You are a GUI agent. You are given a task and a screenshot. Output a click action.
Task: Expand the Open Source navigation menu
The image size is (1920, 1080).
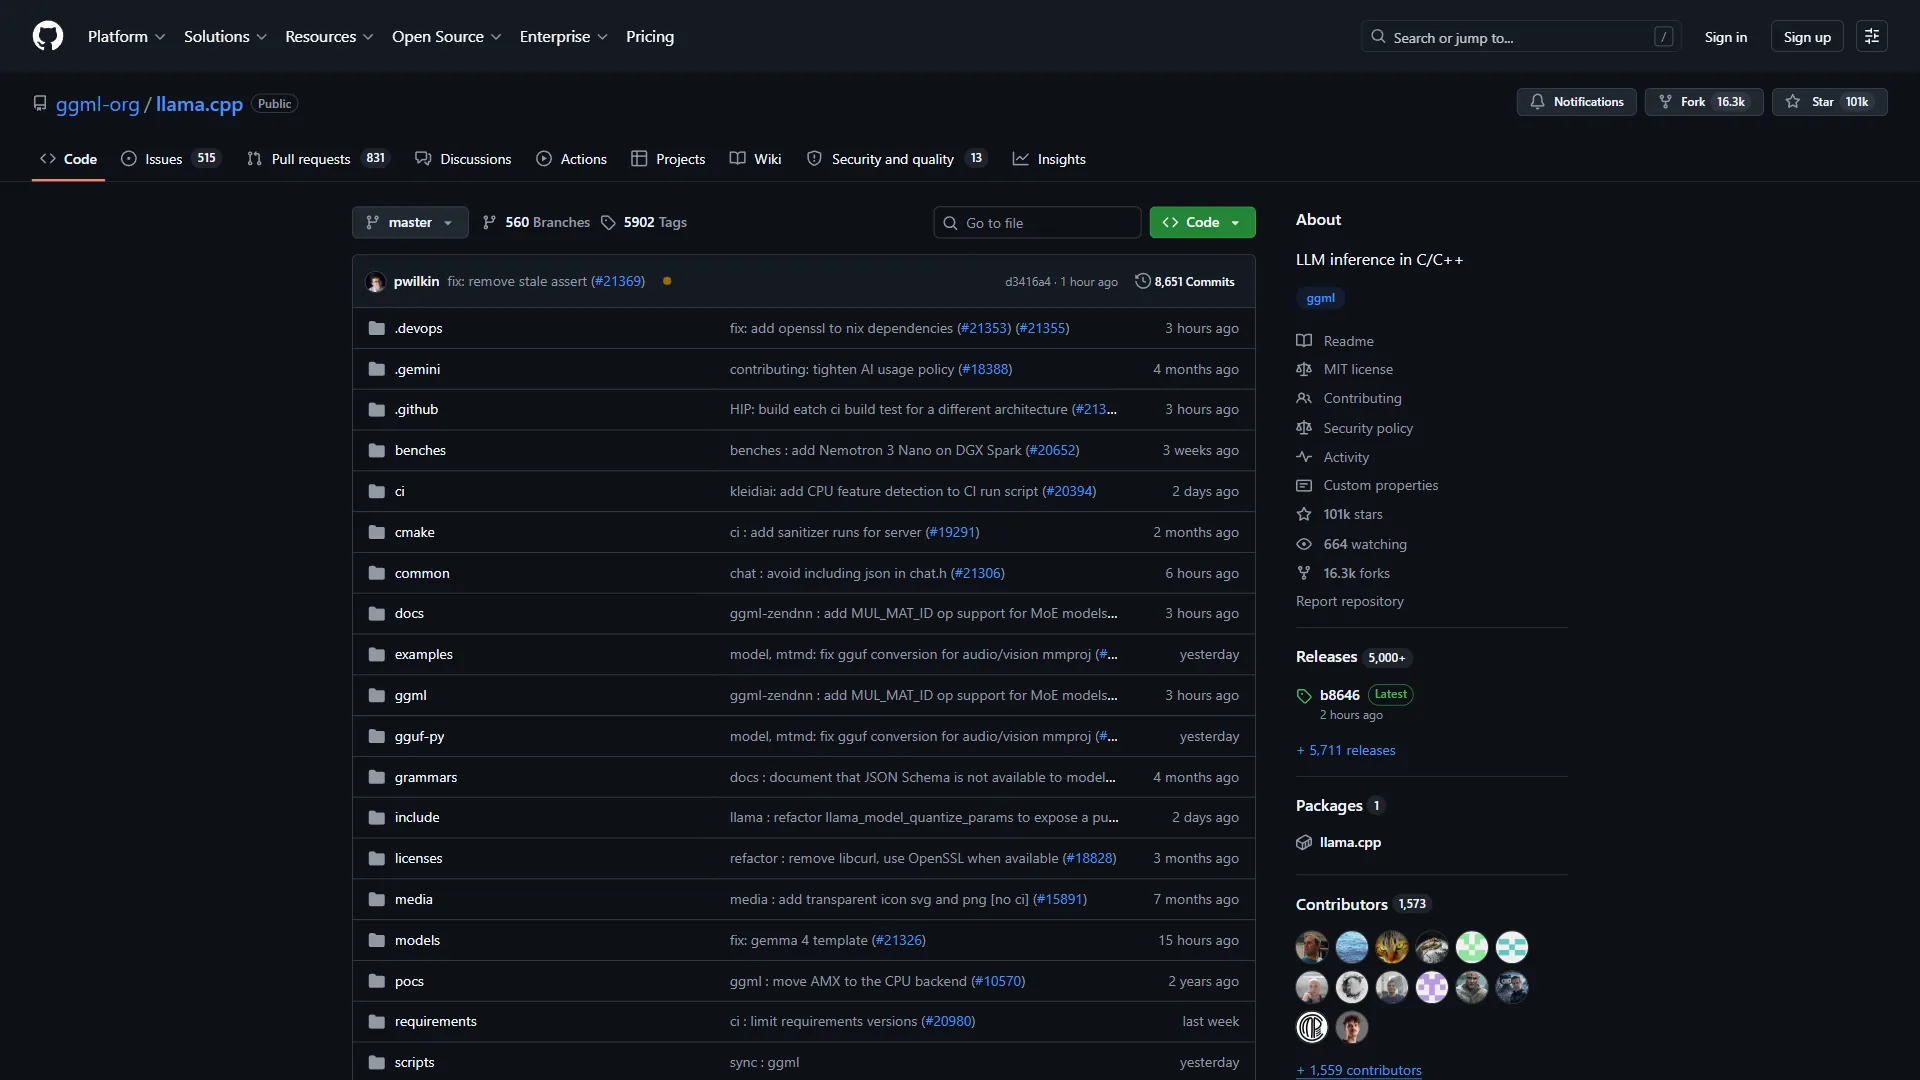point(446,36)
